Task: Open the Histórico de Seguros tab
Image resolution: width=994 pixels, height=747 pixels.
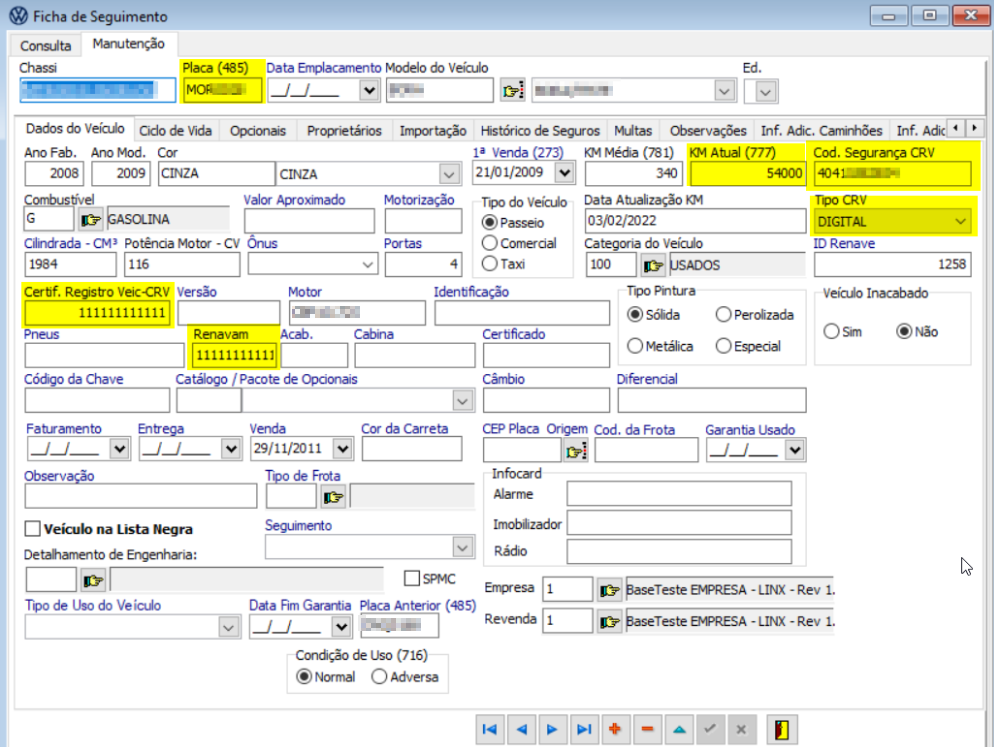Action: [540, 130]
